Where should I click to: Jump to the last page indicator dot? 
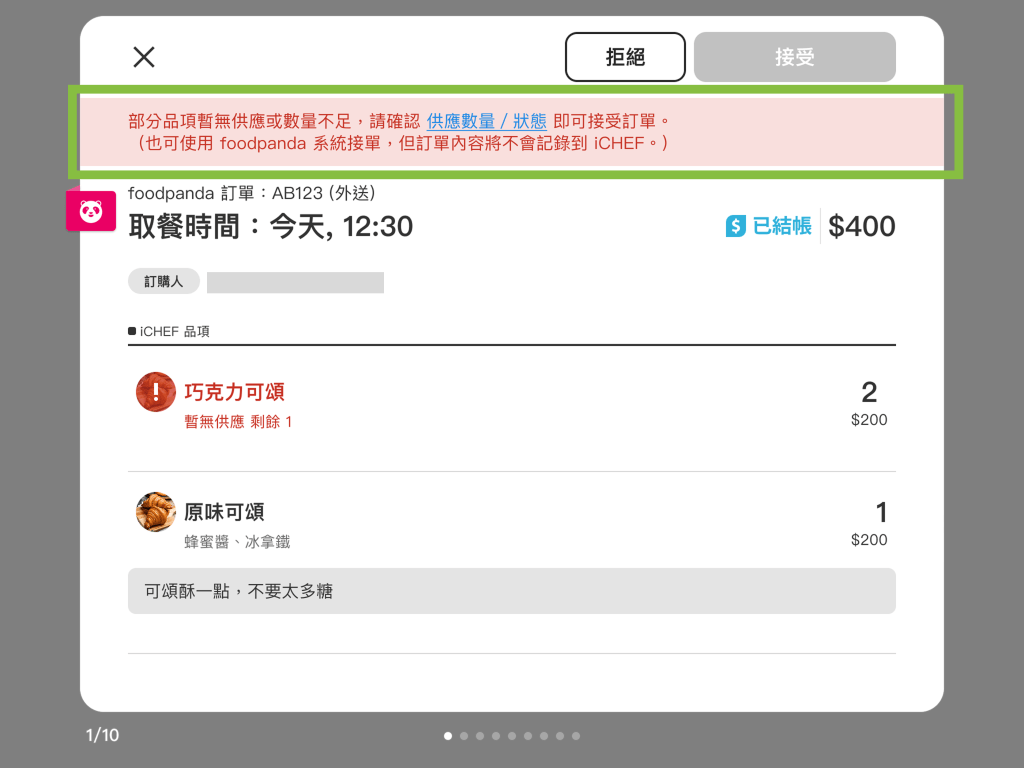tap(576, 736)
